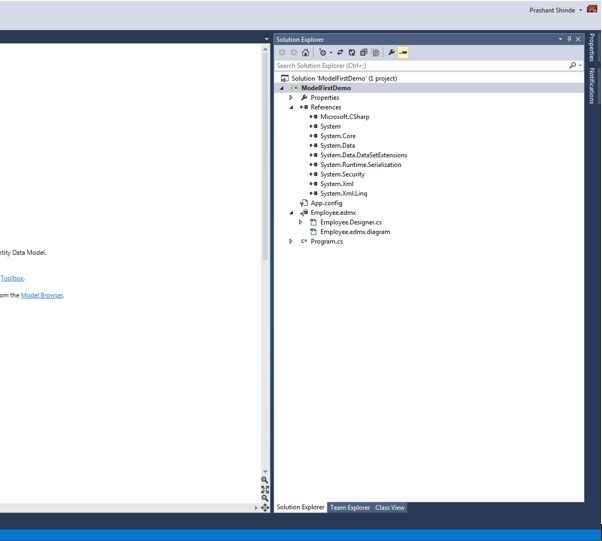
Task: Select System.Runtime.Serialization reference
Action: point(361,165)
